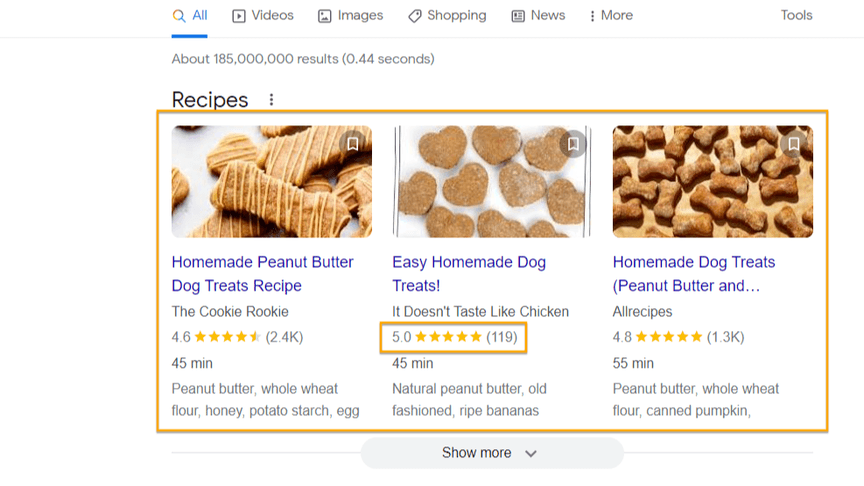Viewport: 864px width, 486px height.
Task: Expand the More search filters menu
Action: [x=611, y=15]
